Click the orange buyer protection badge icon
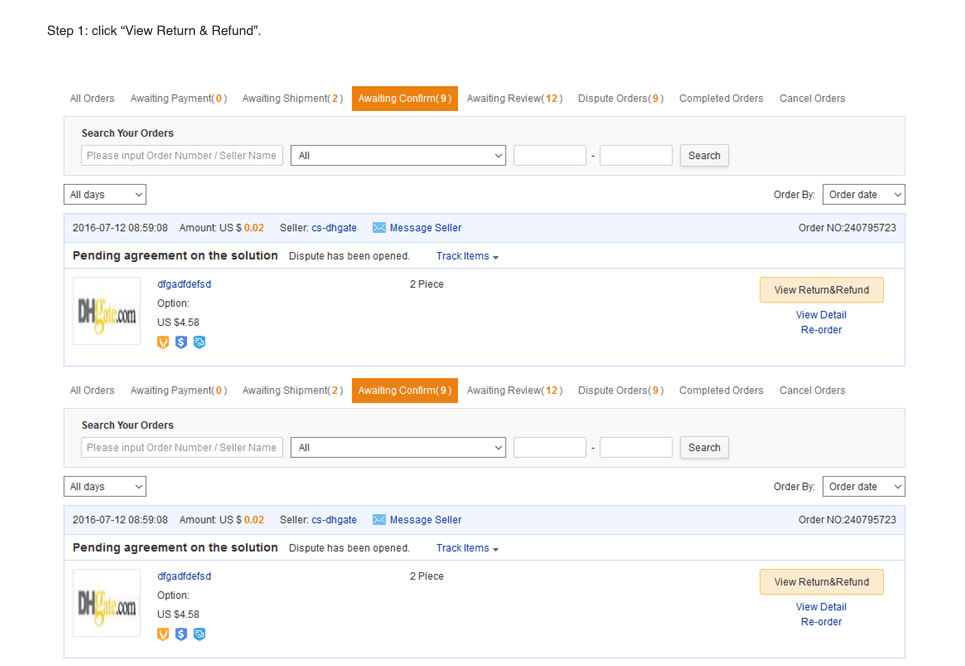Screen dimensions: 965x666 [x=162, y=341]
